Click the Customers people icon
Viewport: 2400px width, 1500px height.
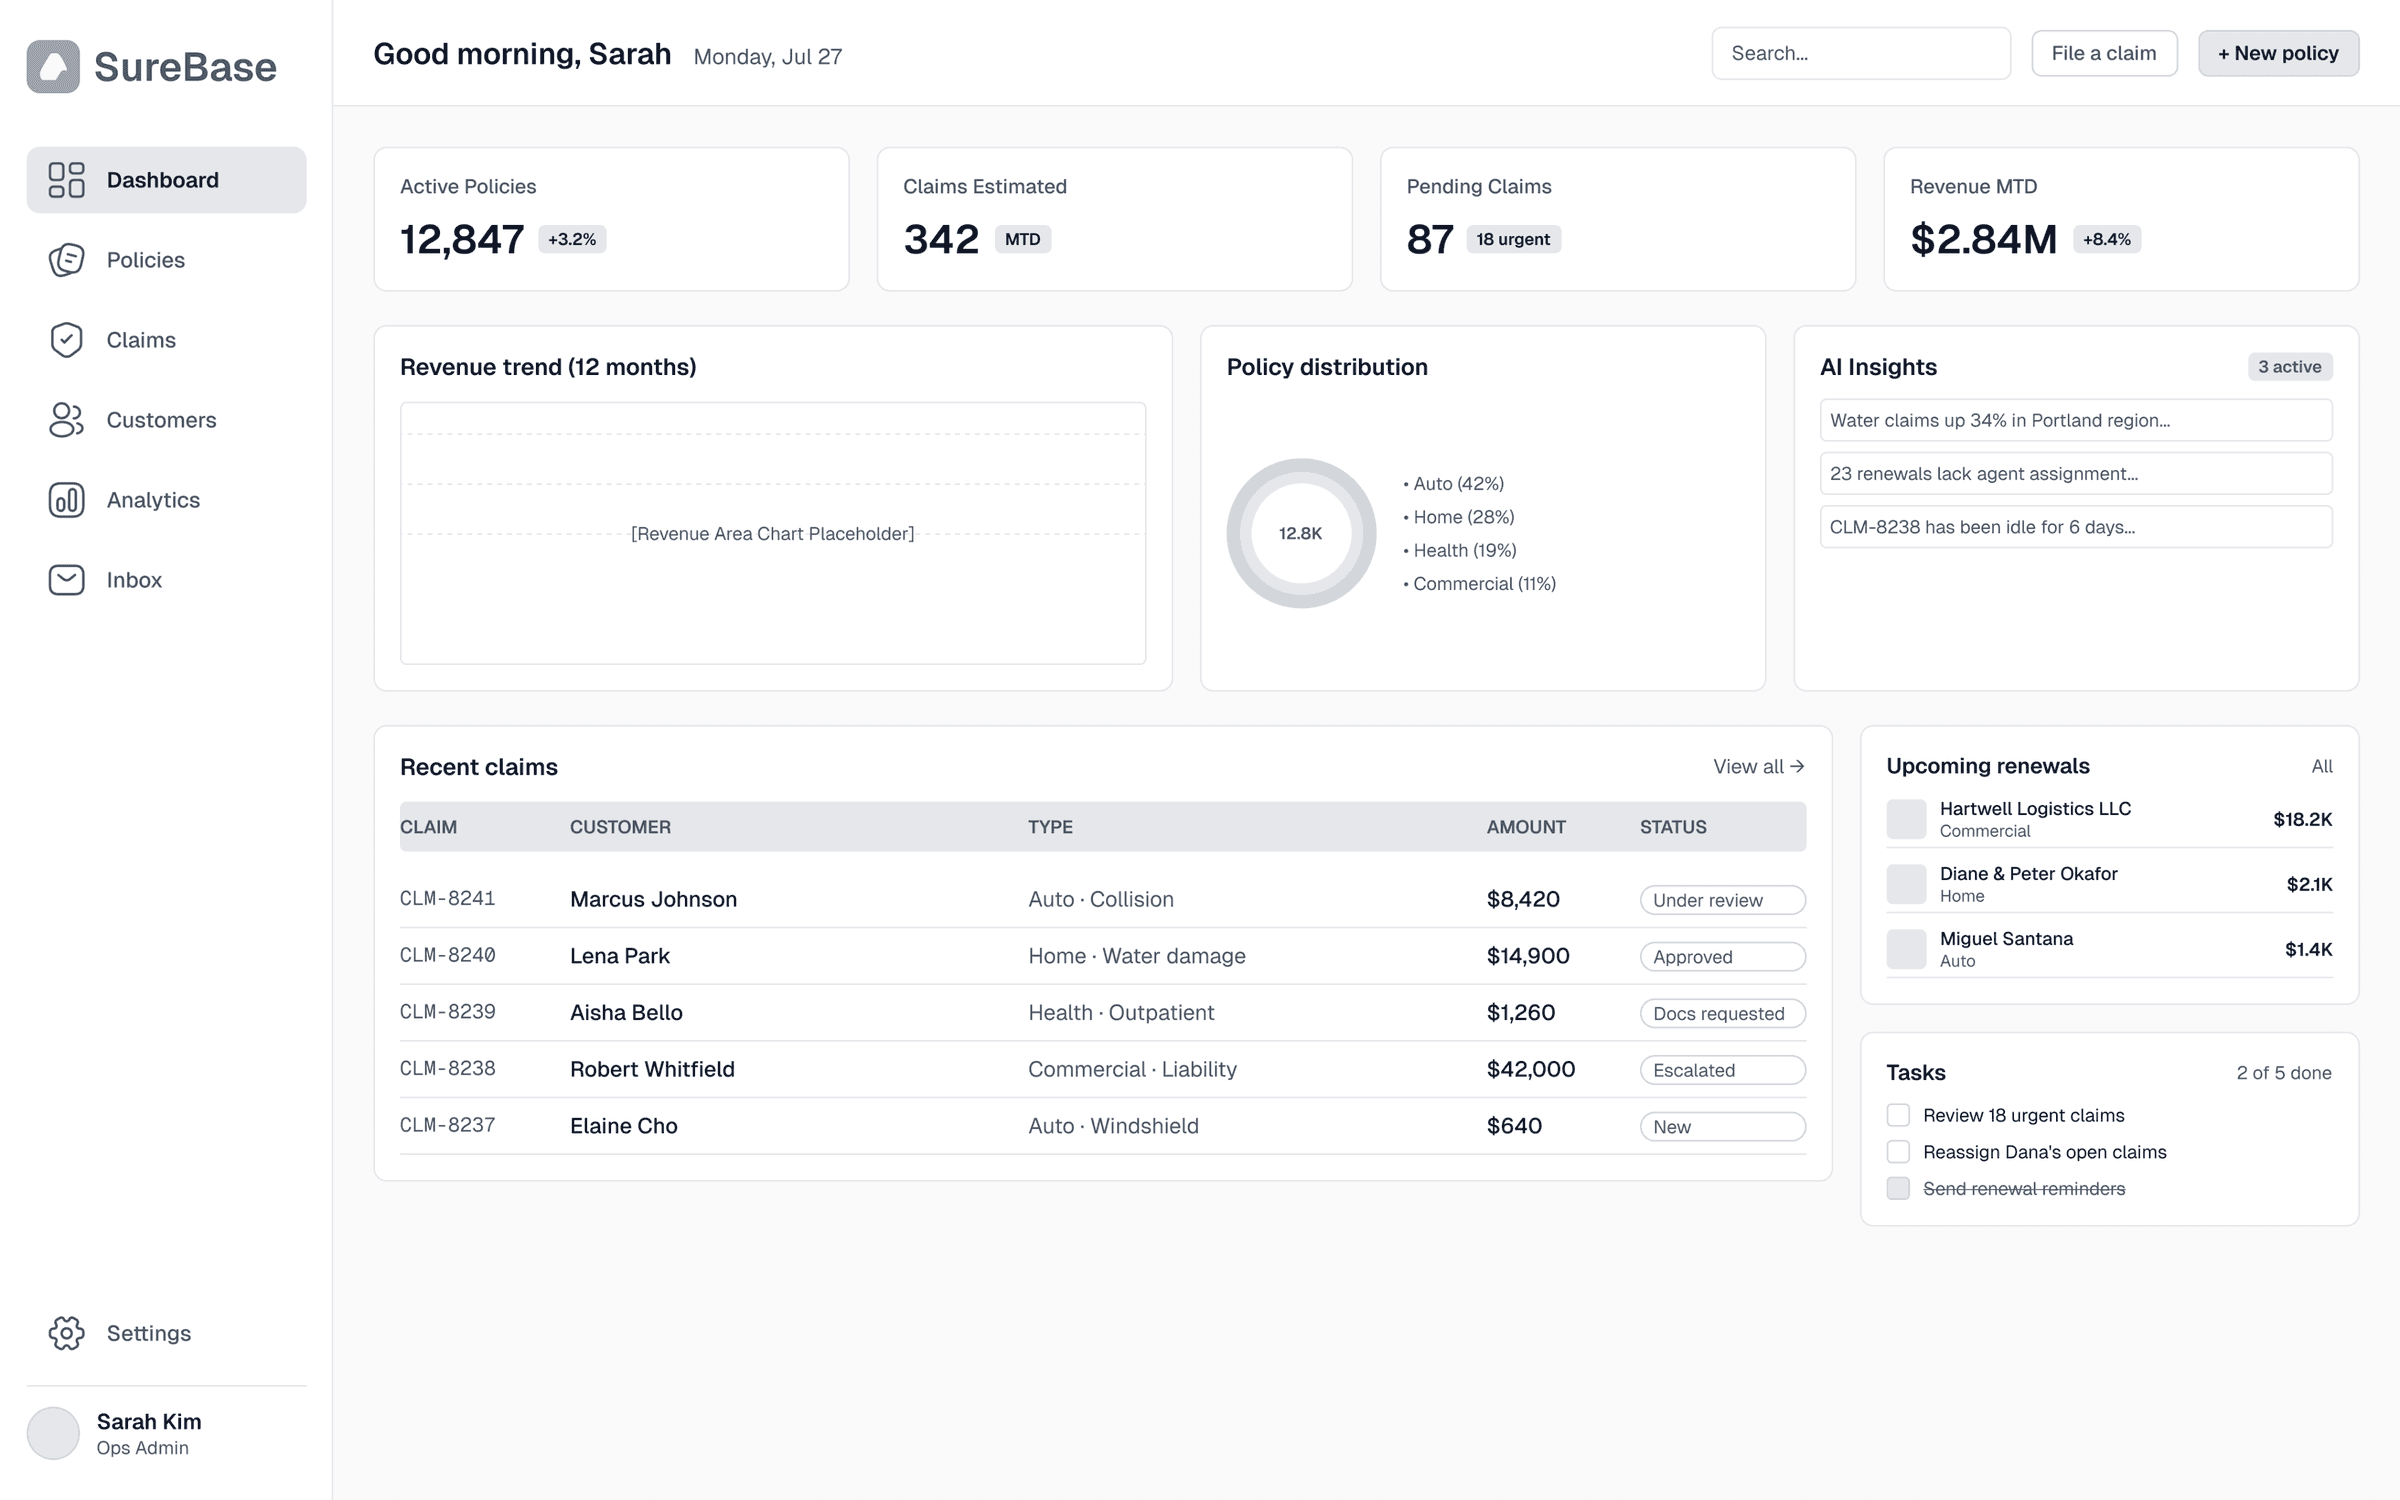(67, 420)
